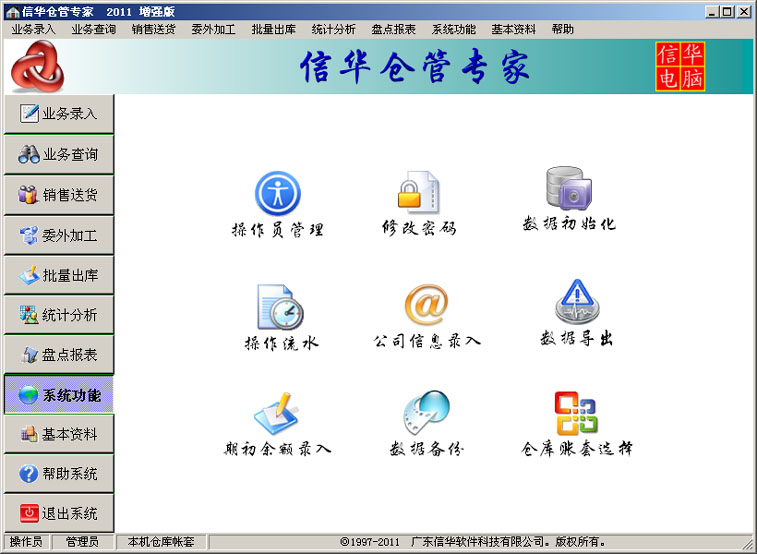757x554 pixels.
Task: Launch 数据初始化 database safe icon
Action: pos(569,189)
